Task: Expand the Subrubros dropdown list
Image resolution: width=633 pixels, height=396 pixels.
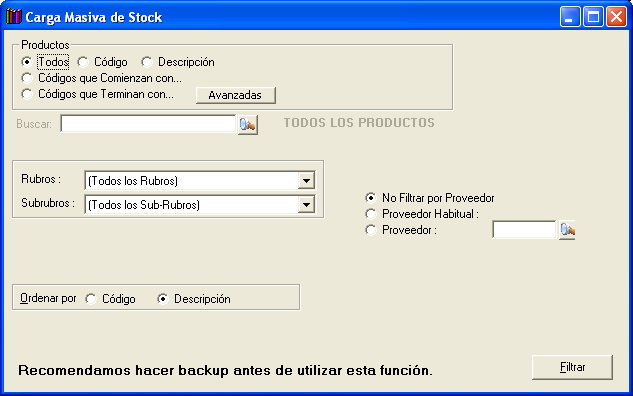Action: click(306, 205)
